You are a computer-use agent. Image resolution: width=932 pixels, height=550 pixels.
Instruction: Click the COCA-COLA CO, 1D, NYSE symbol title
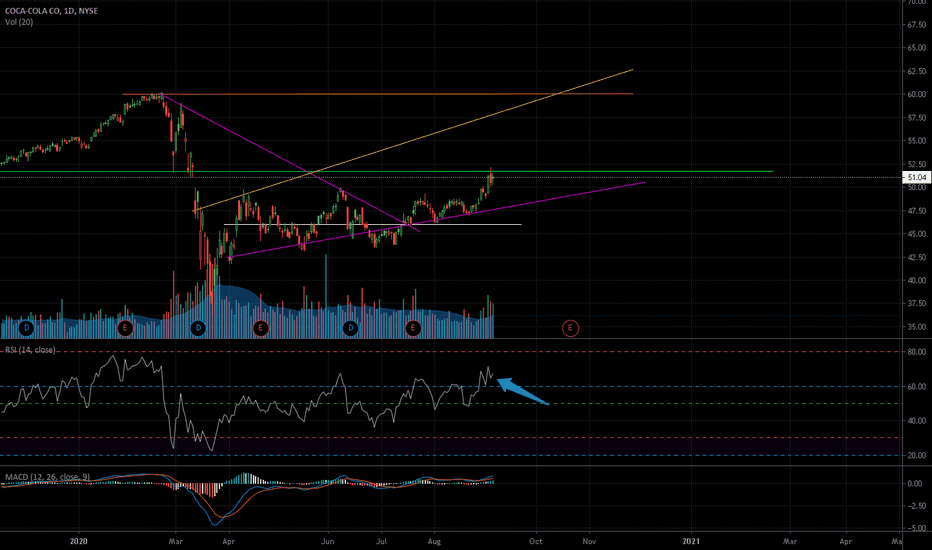click(51, 11)
